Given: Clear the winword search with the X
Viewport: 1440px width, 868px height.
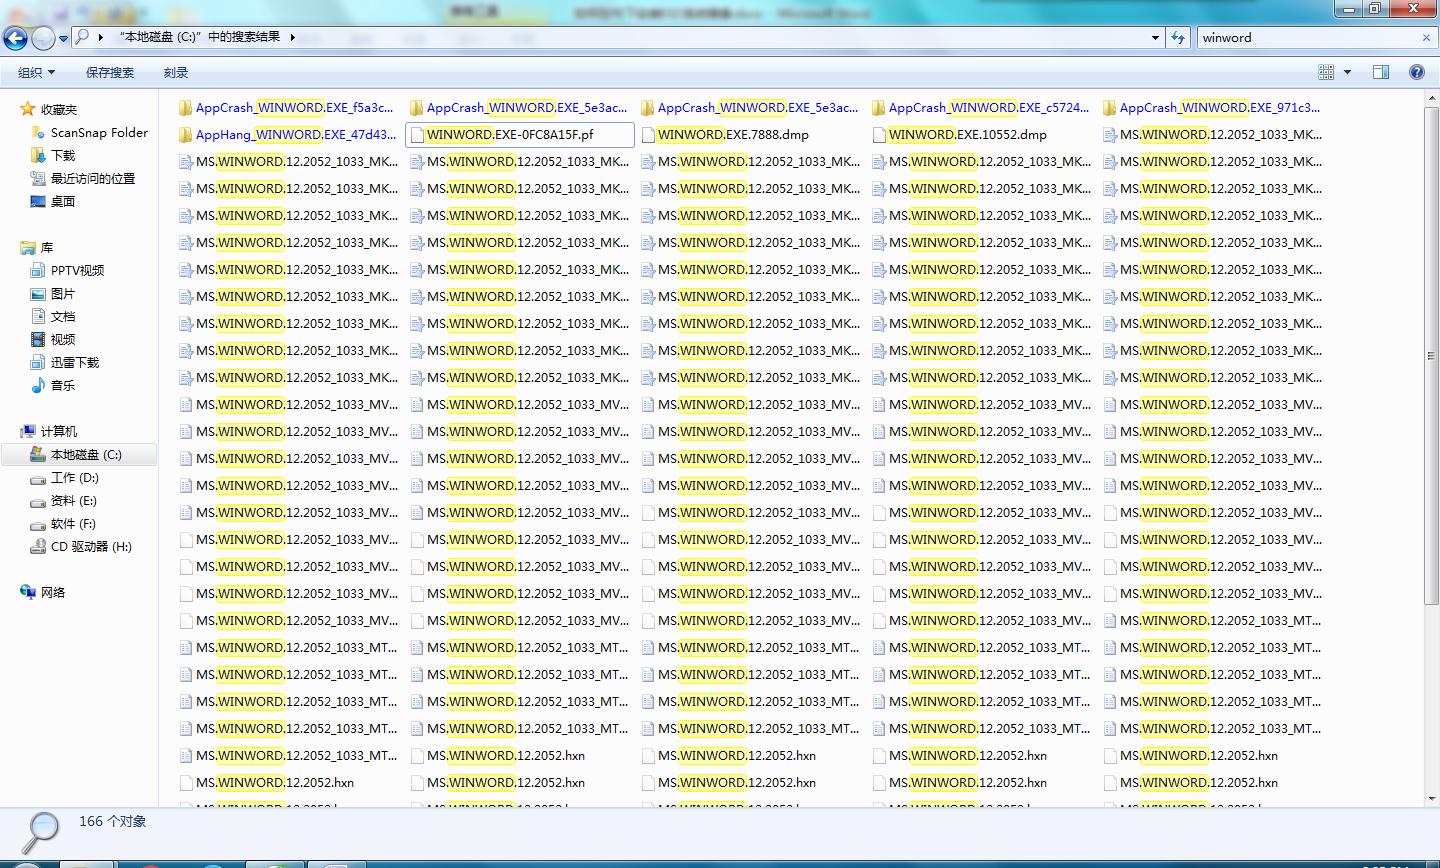Looking at the screenshot, I should pyautogui.click(x=1426, y=37).
